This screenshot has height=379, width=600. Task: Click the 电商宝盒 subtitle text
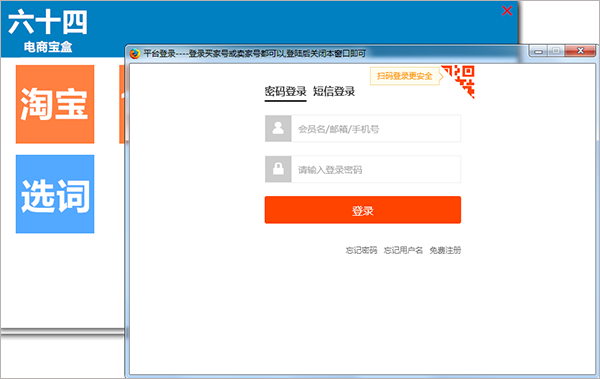click(x=48, y=47)
